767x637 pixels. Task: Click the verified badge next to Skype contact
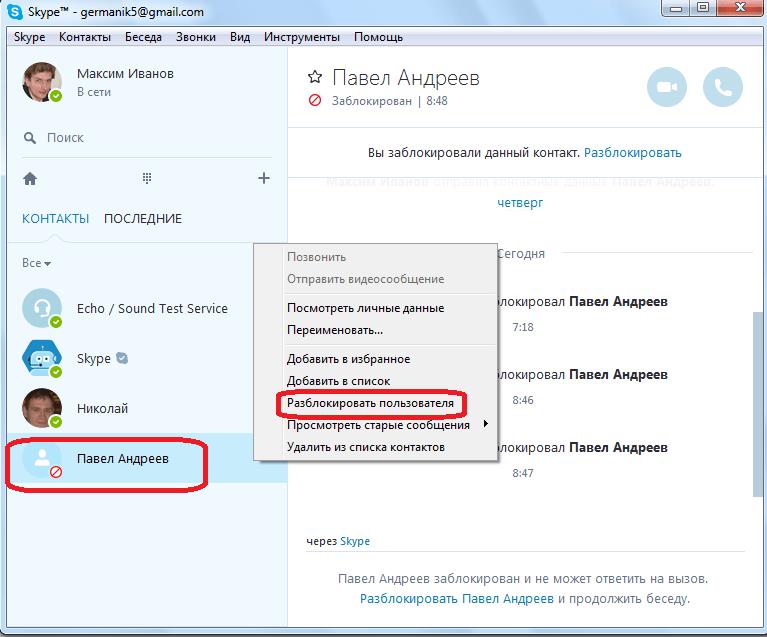(122, 358)
